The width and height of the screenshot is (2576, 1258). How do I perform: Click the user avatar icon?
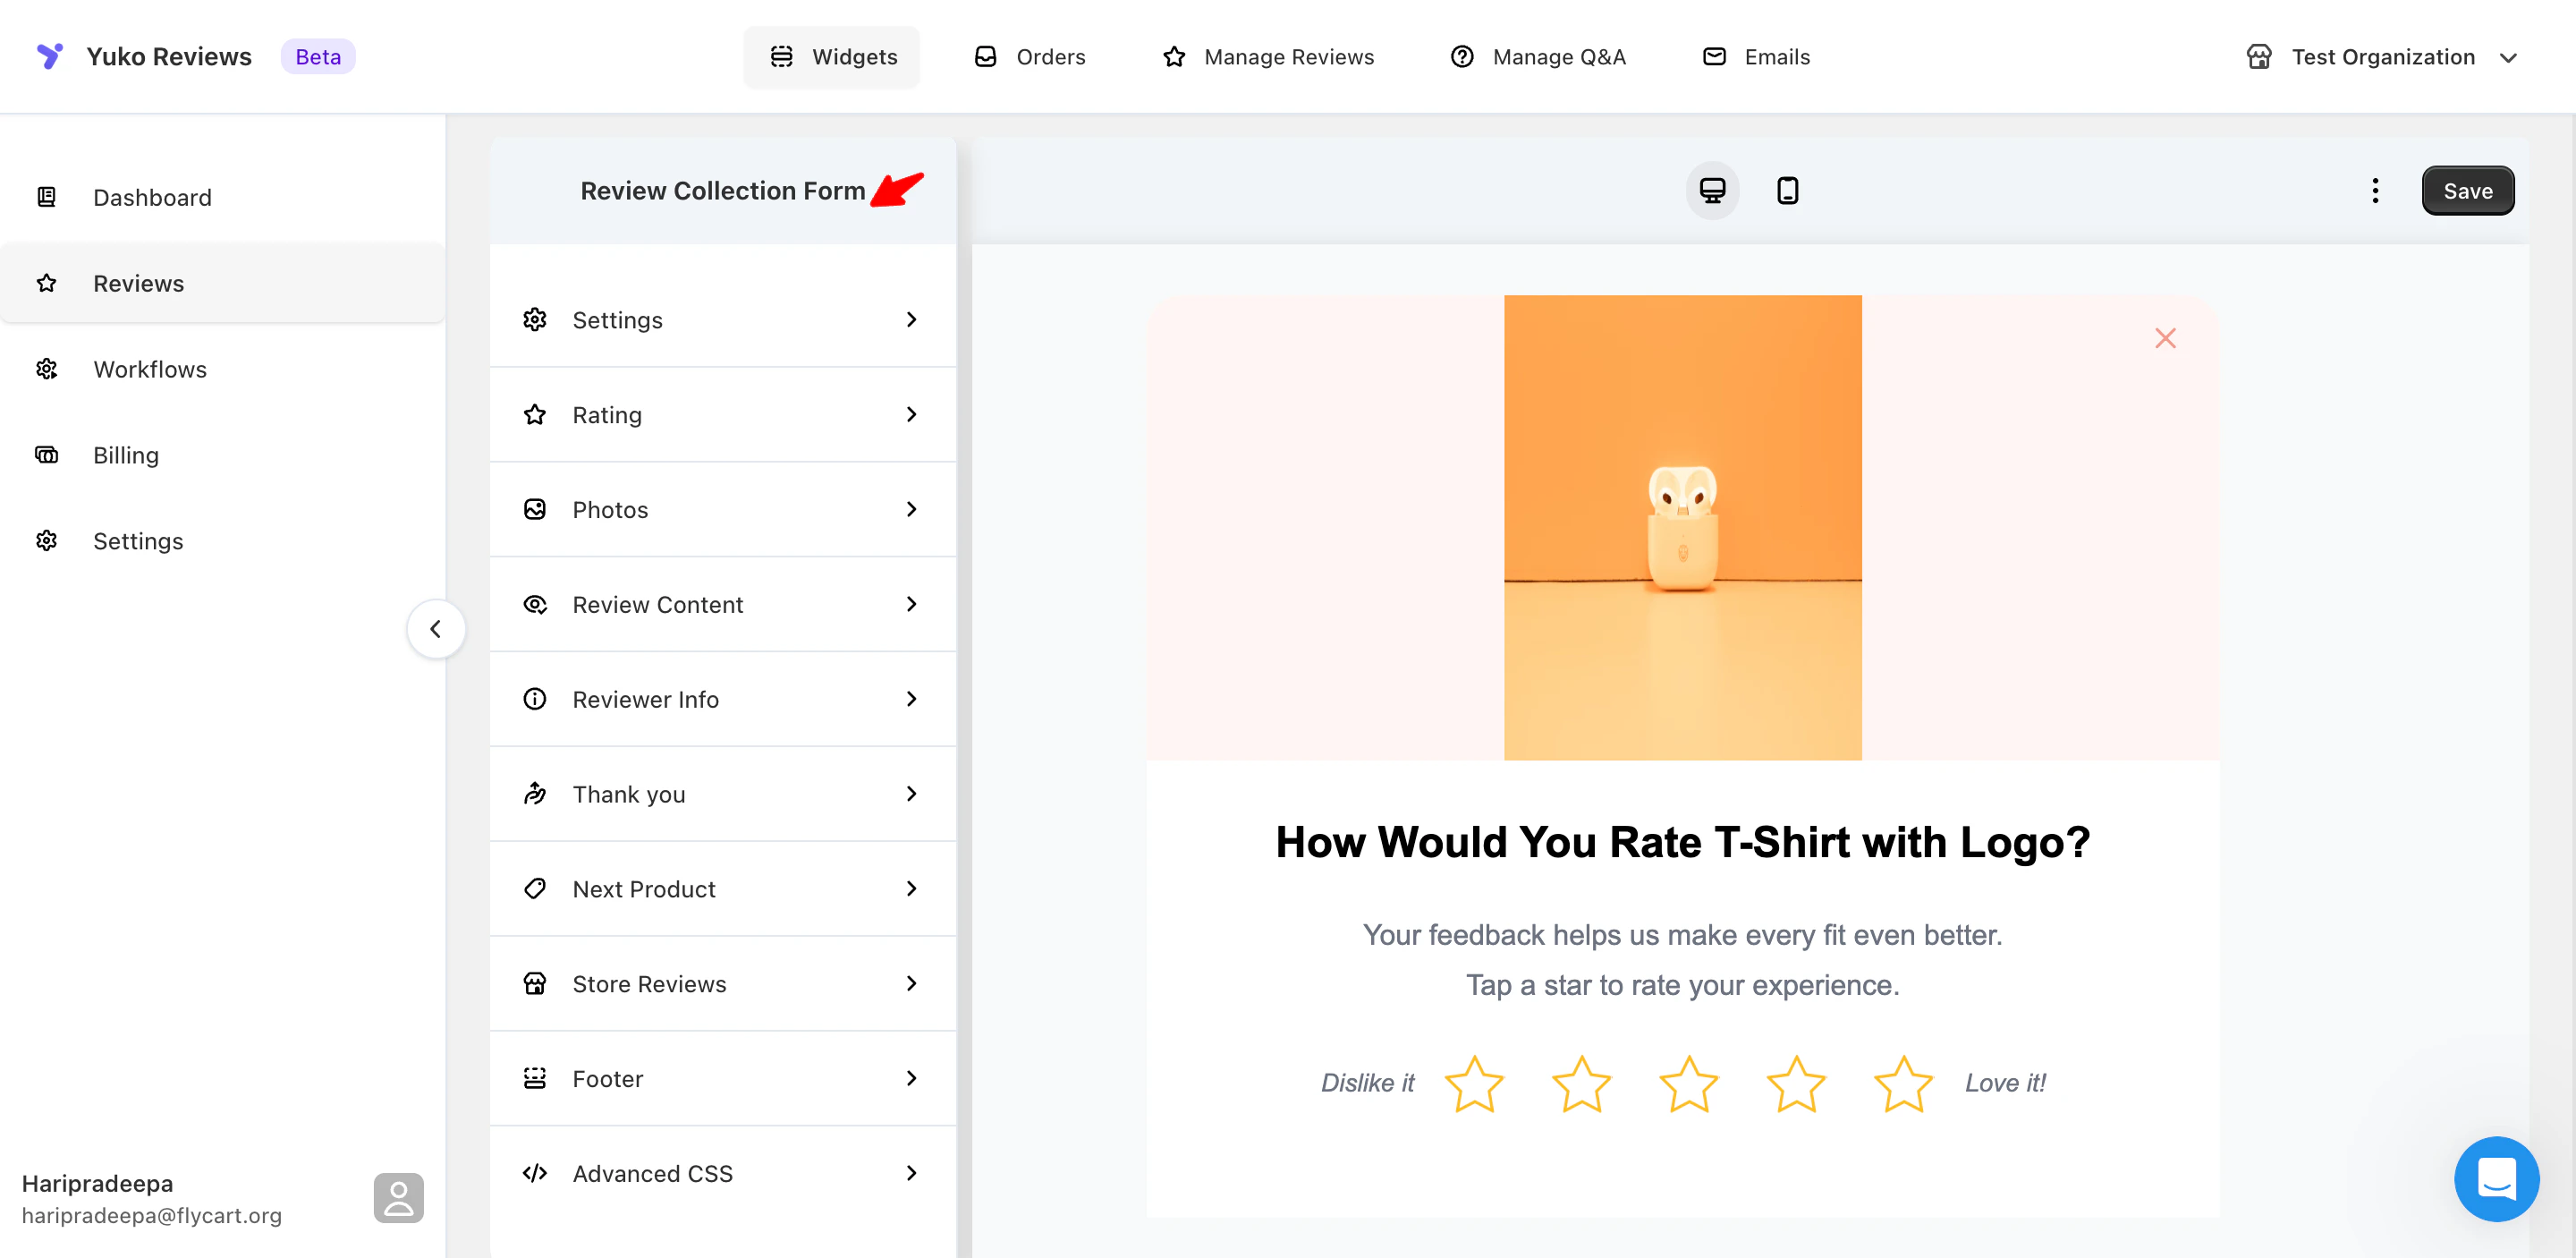[x=398, y=1197]
